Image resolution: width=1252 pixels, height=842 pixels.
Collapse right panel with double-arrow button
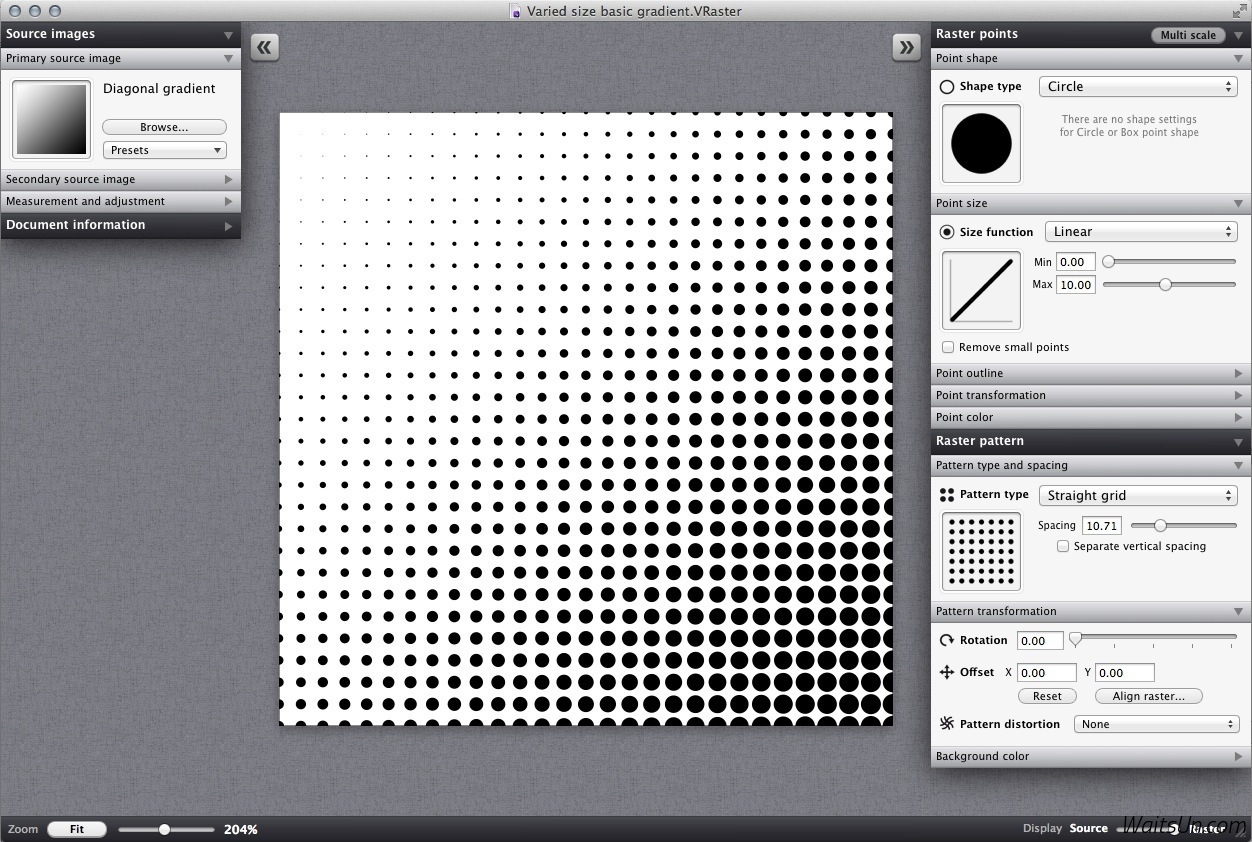[906, 47]
